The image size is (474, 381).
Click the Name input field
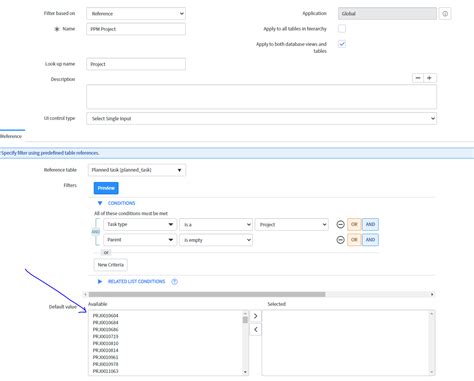point(136,29)
